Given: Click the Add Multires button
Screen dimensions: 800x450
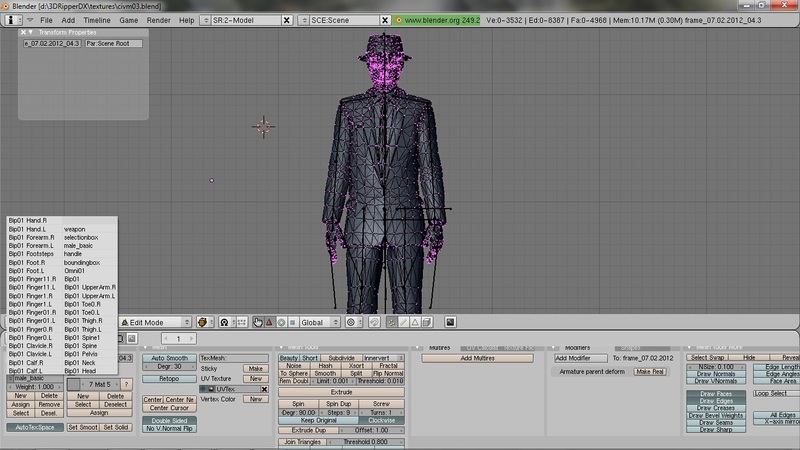Looking at the screenshot, I should [478, 358].
